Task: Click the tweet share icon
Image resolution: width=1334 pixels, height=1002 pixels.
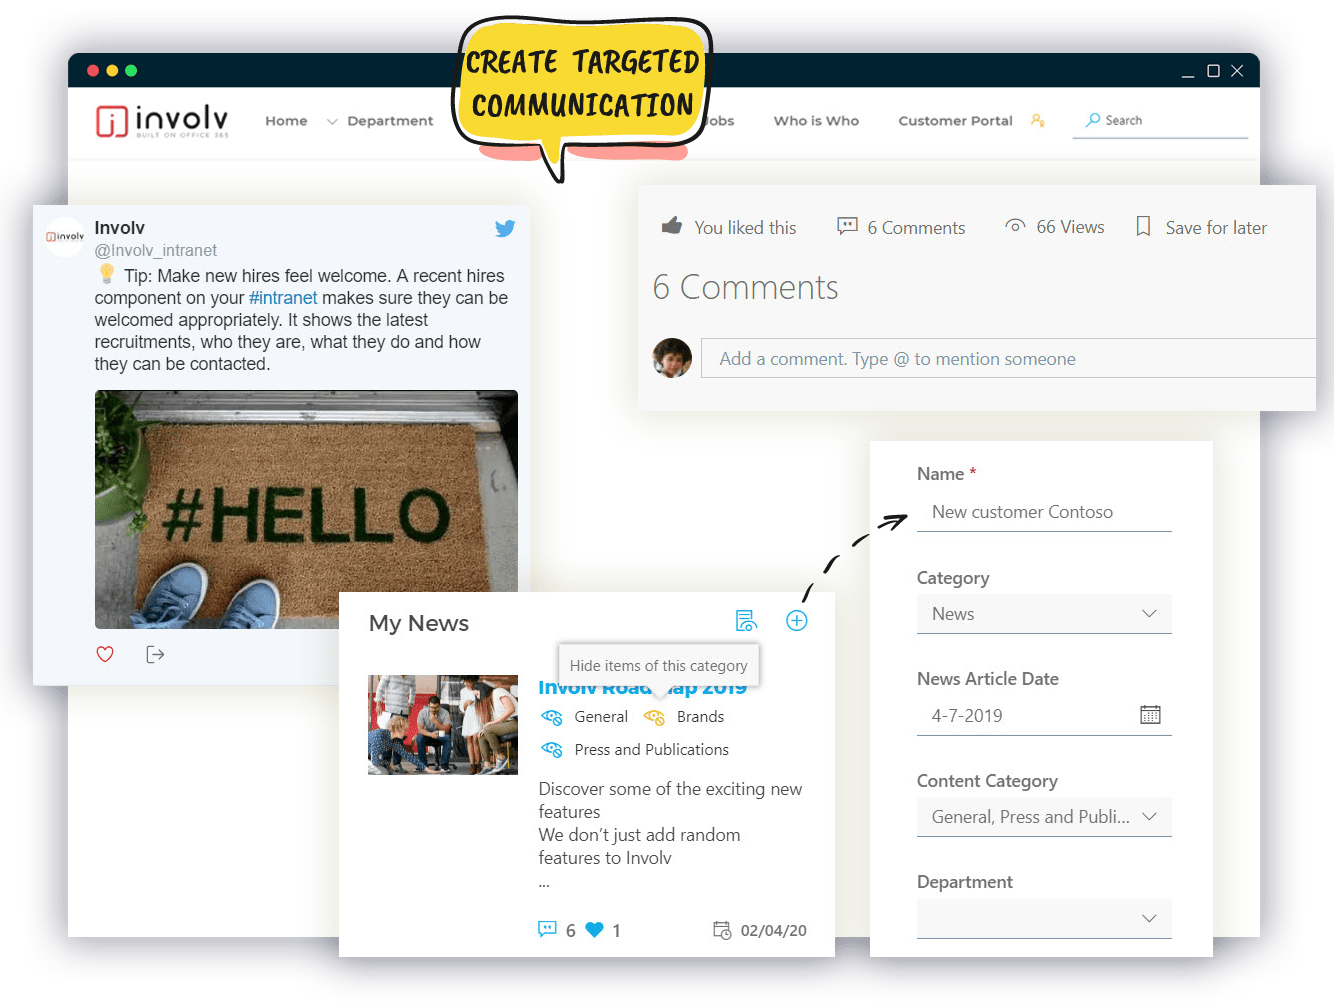Action: [155, 654]
